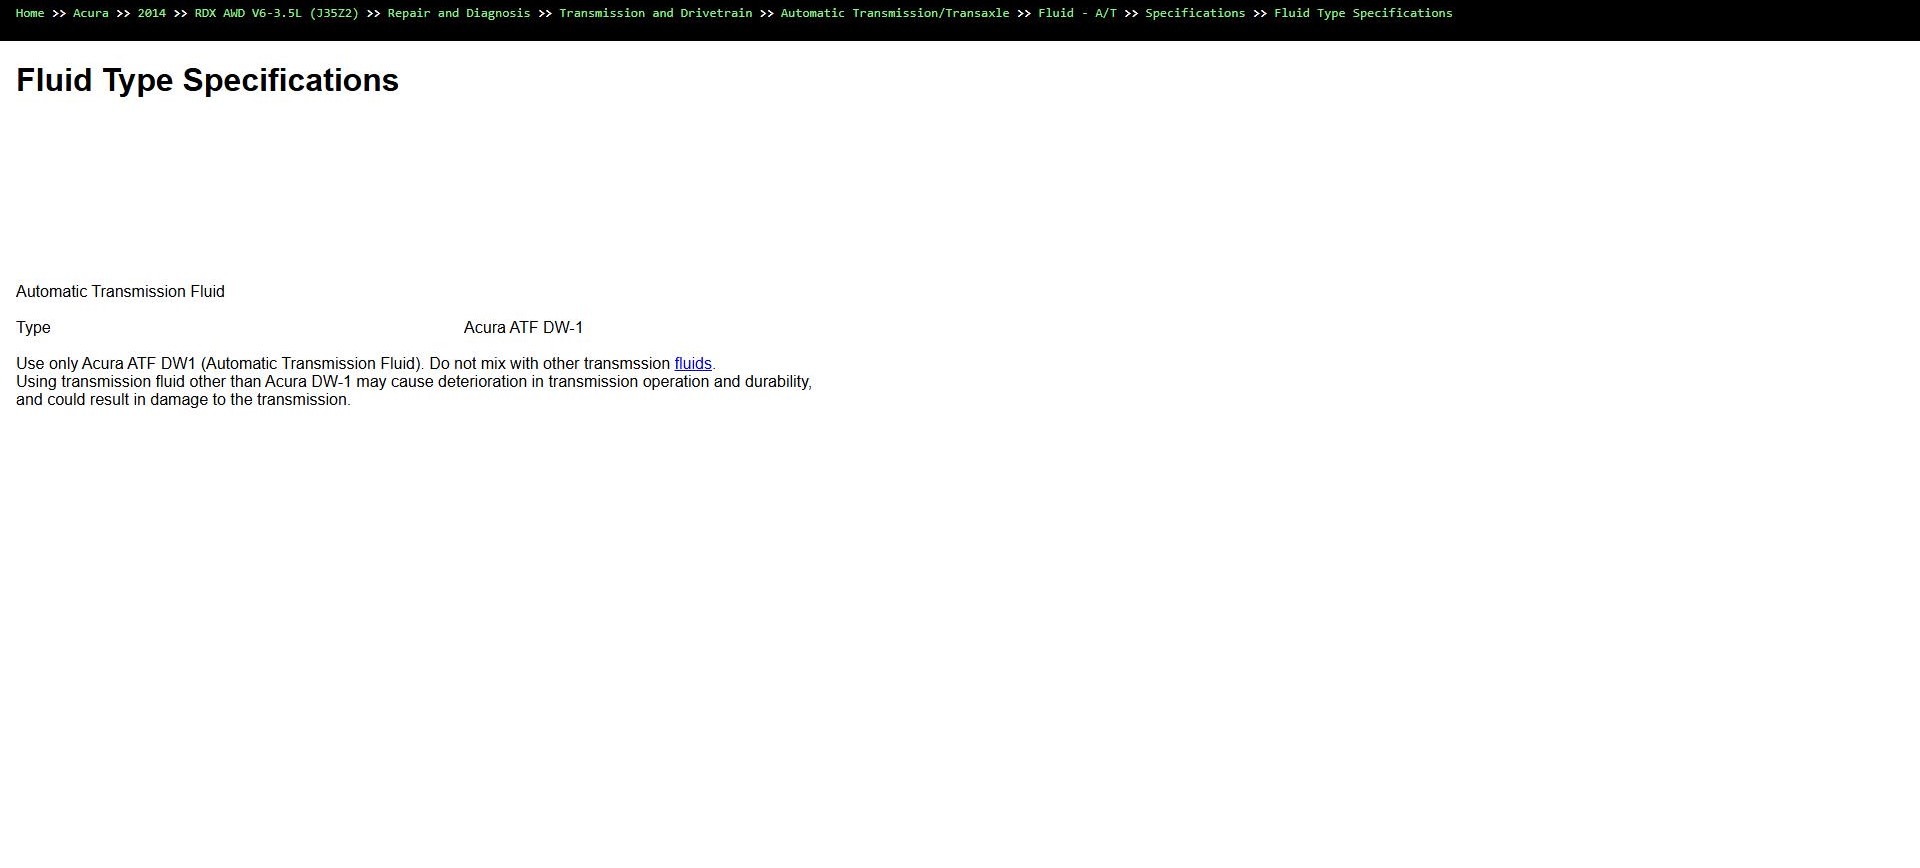Open Transmission and Drivetrain breadcrumb
This screenshot has width=1920, height=868.
[x=656, y=13]
